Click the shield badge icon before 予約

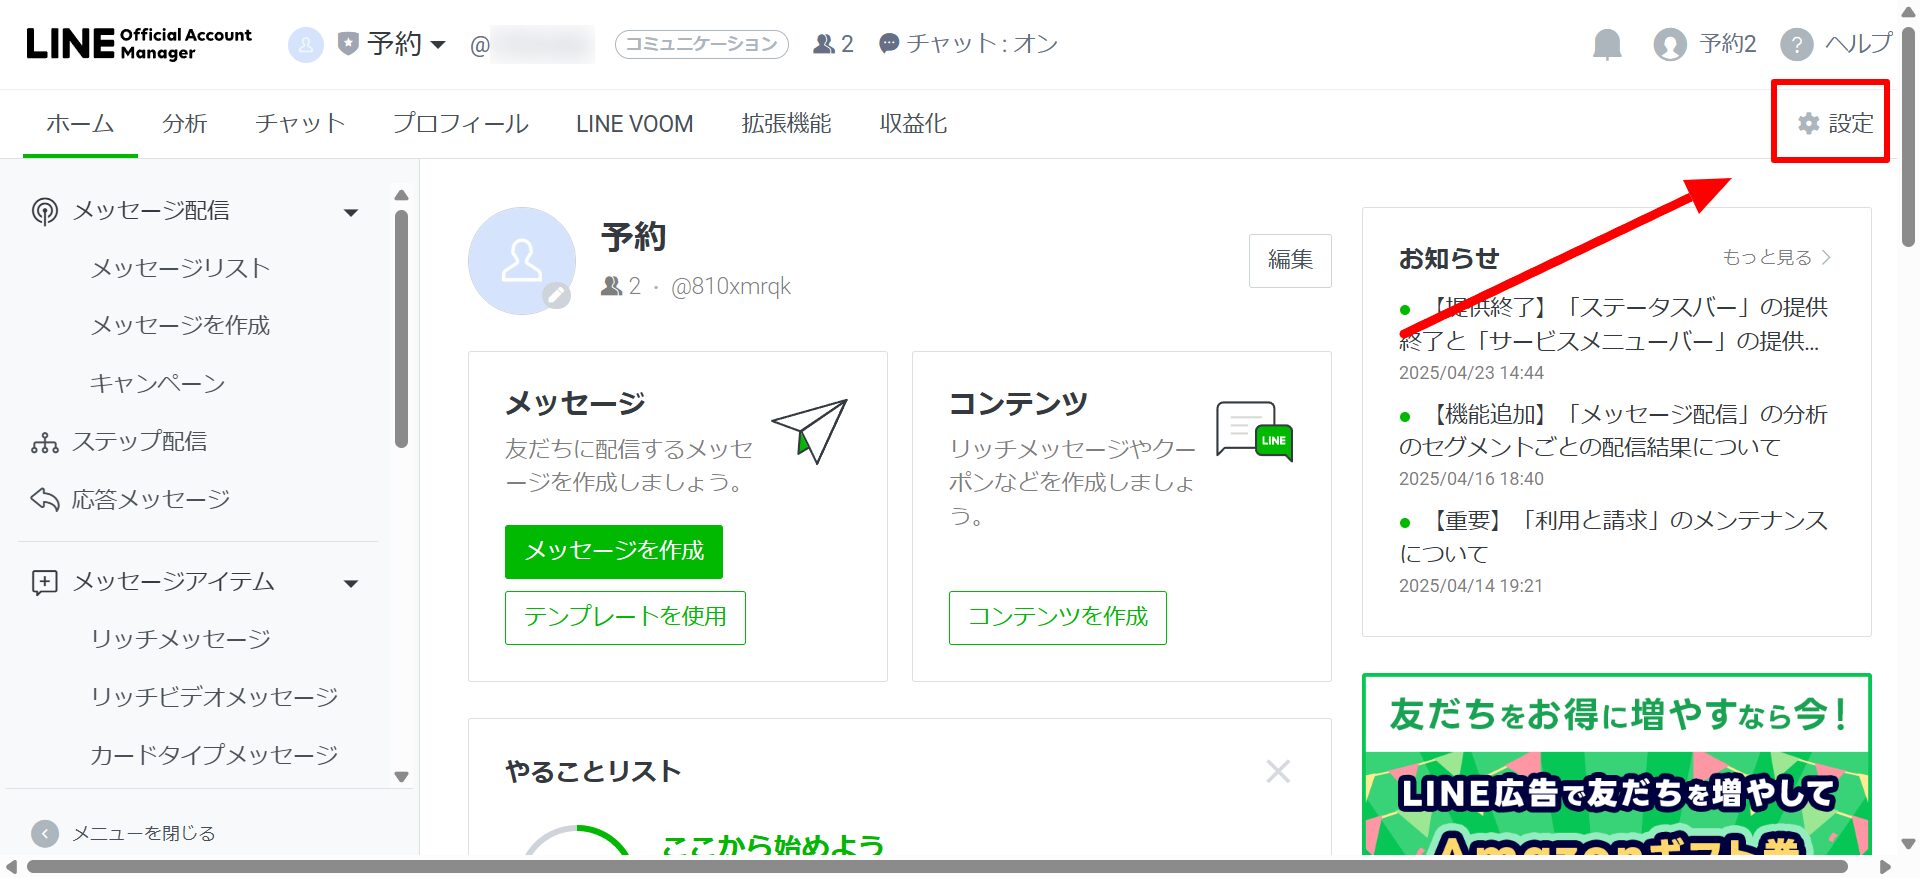348,43
